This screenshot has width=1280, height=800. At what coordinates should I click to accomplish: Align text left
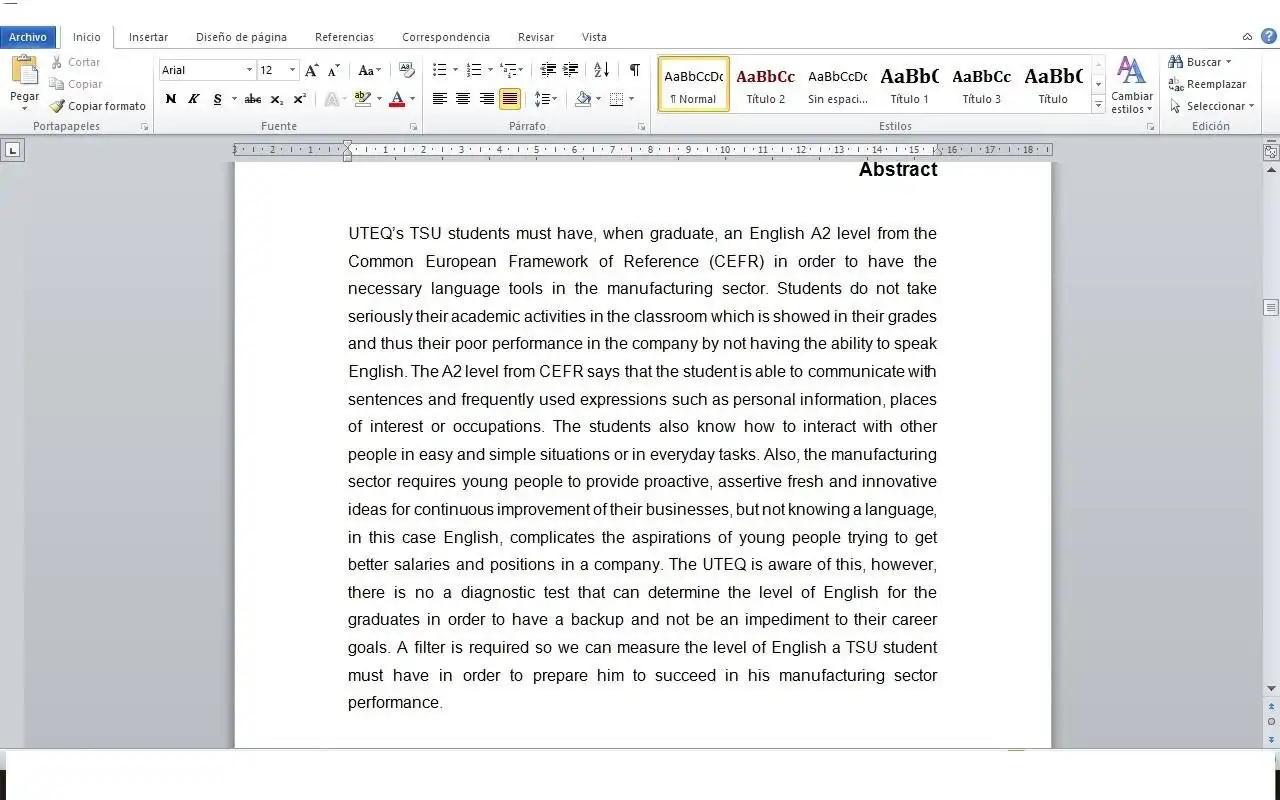click(x=439, y=99)
